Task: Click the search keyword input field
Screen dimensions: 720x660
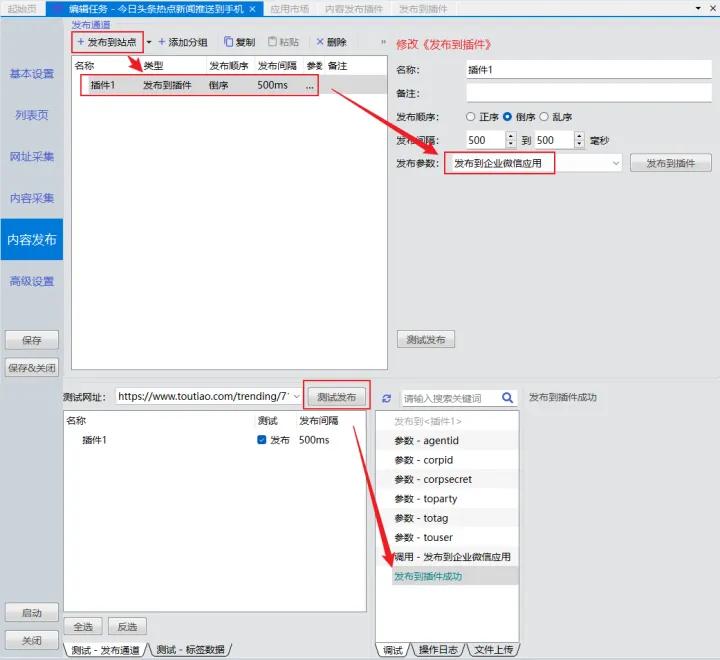Action: point(450,398)
